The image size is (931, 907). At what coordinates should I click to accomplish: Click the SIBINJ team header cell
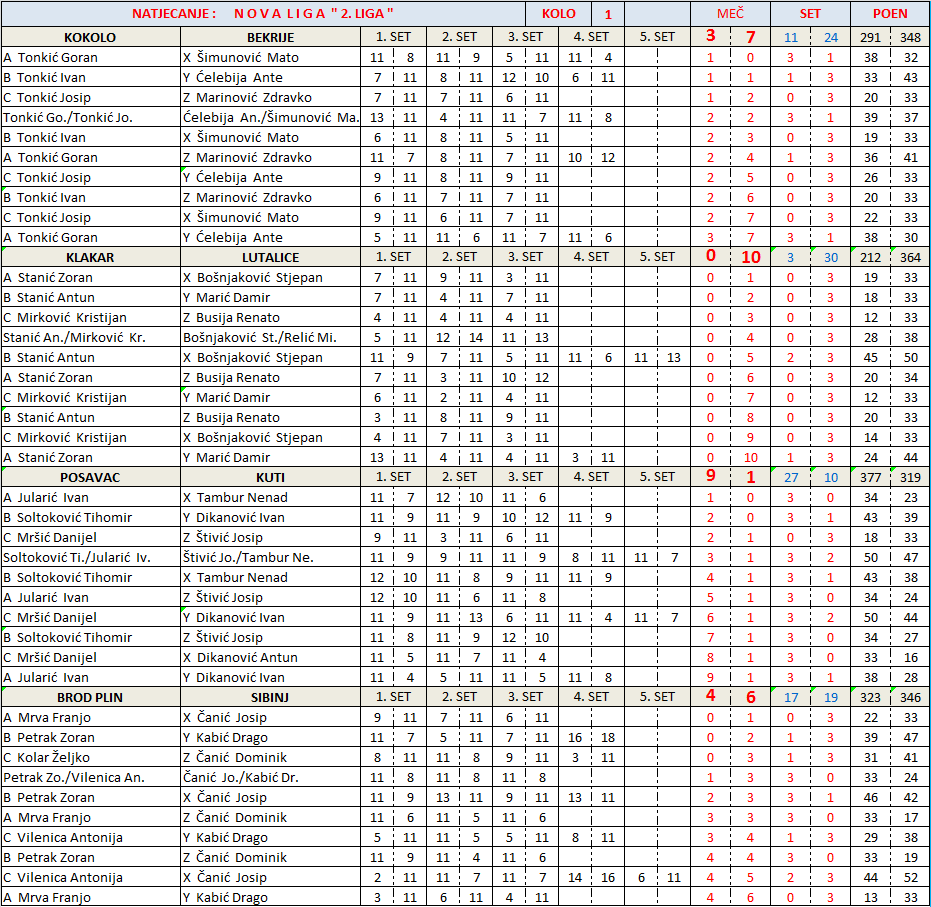coord(270,697)
